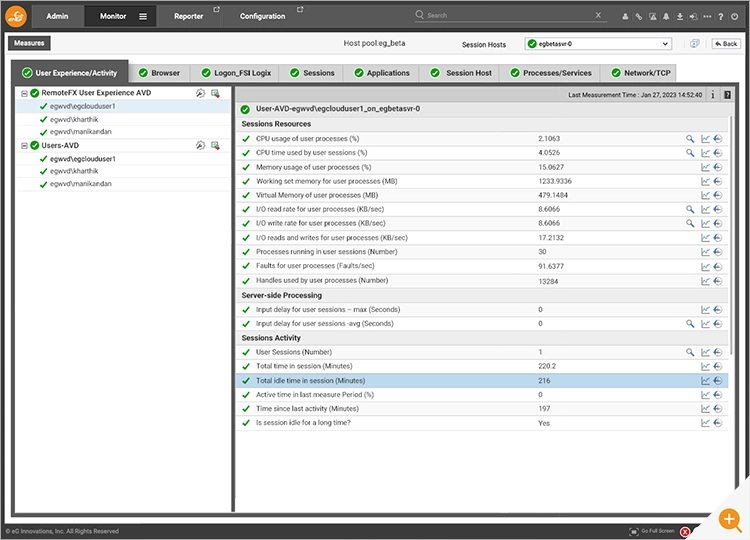Switch to the Session Host tab
Screen dimensions: 750x540
click(x=461, y=73)
